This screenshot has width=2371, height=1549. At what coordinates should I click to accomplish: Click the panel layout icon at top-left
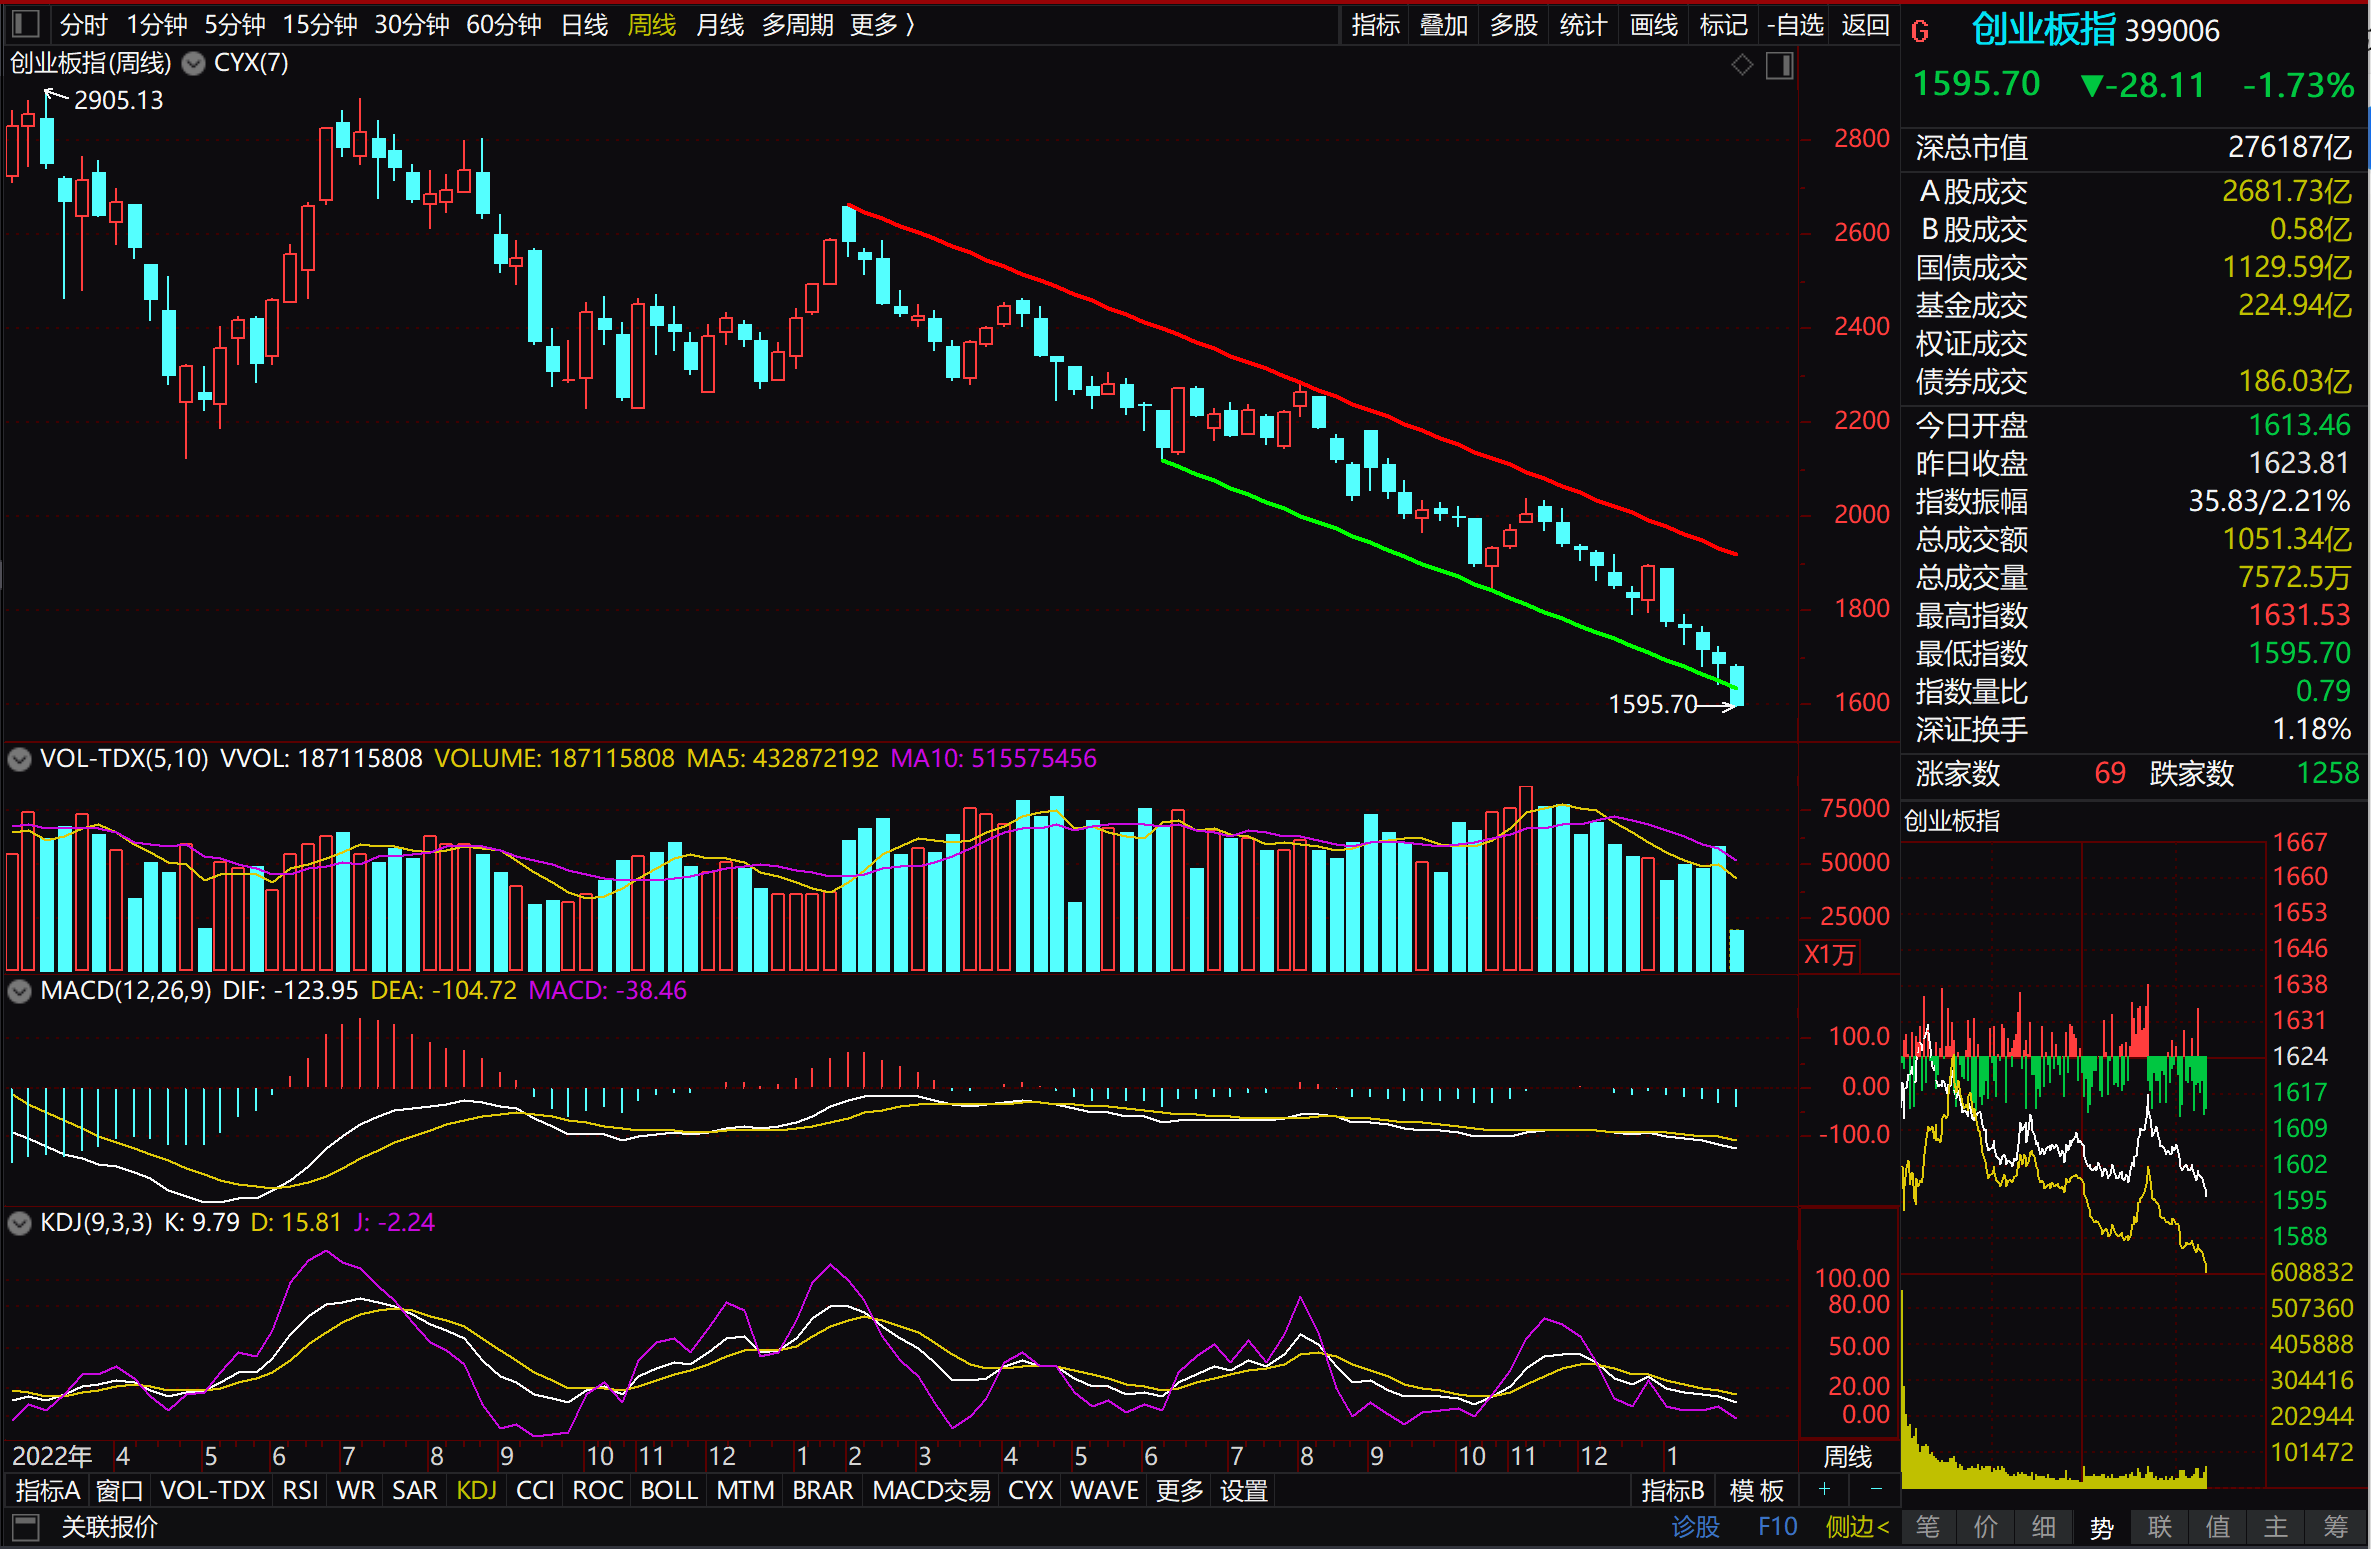tap(25, 24)
